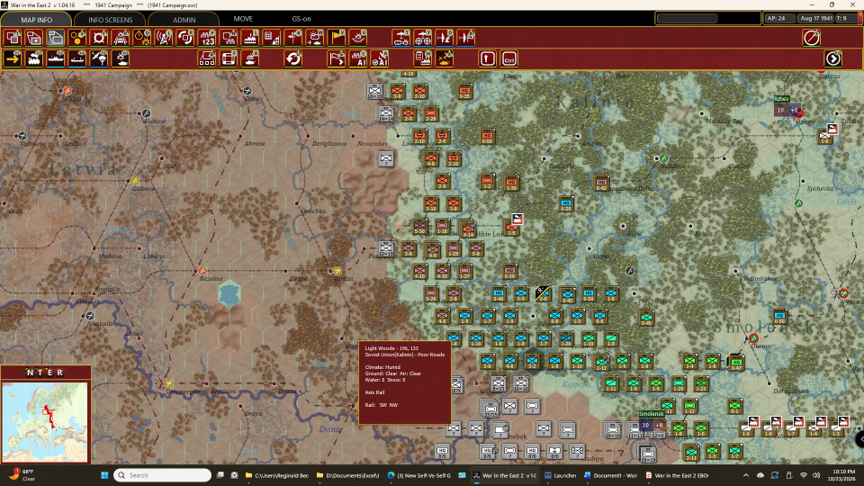Click the taskbar Search box
This screenshot has height=486, width=864.
[x=163, y=475]
